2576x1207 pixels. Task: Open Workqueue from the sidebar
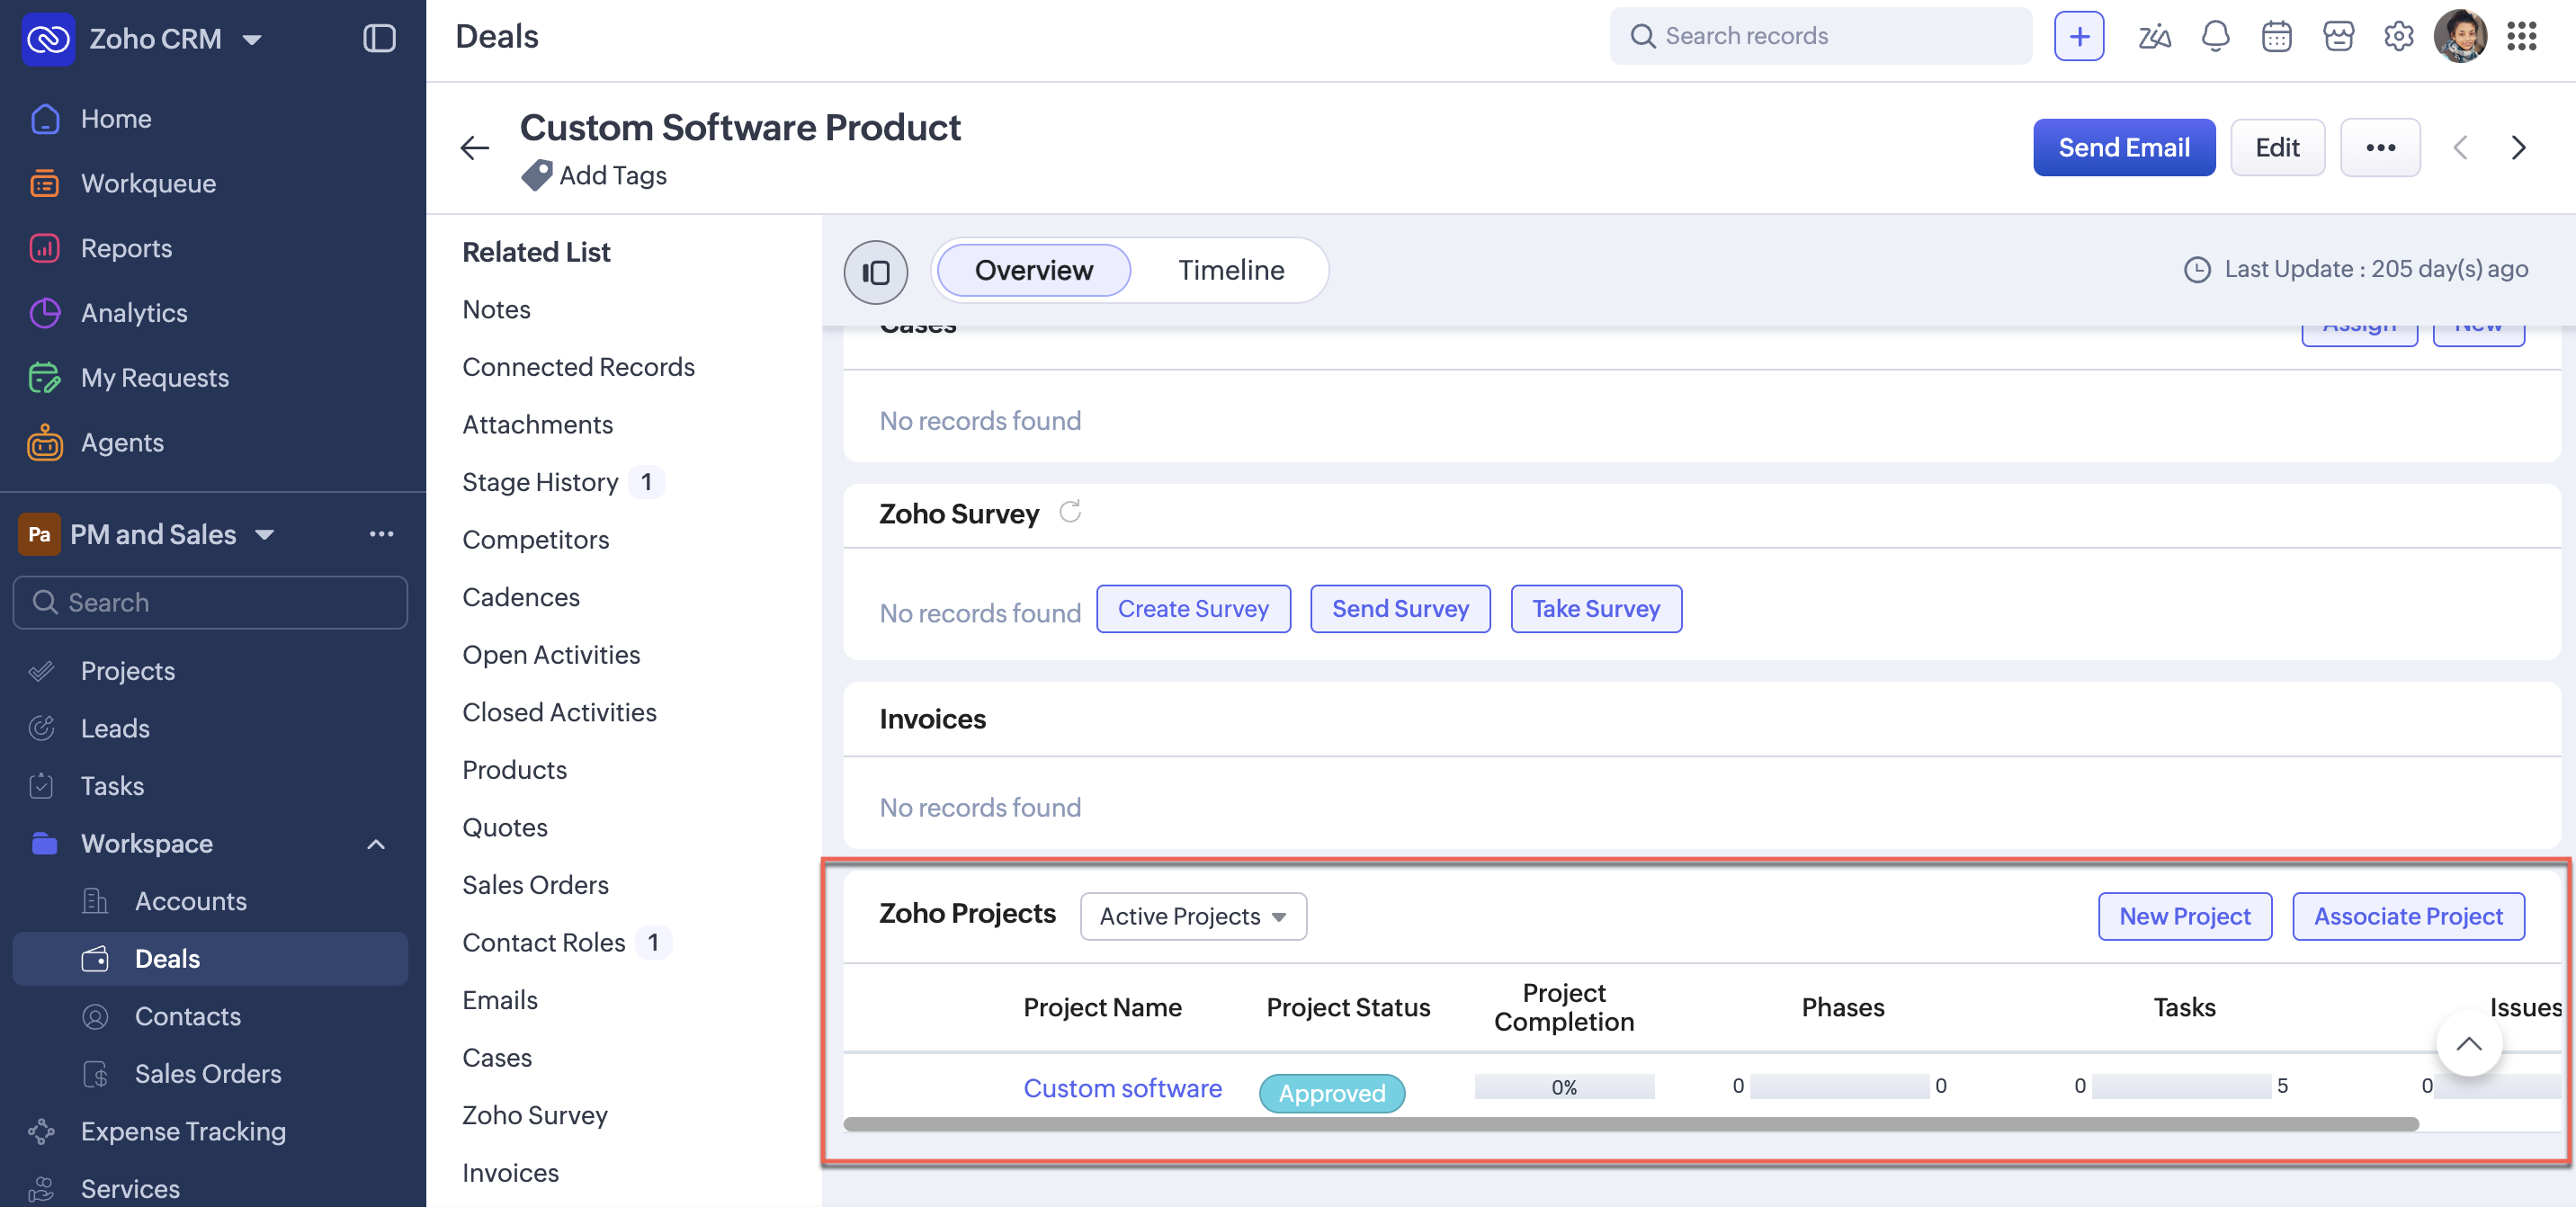click(x=148, y=184)
